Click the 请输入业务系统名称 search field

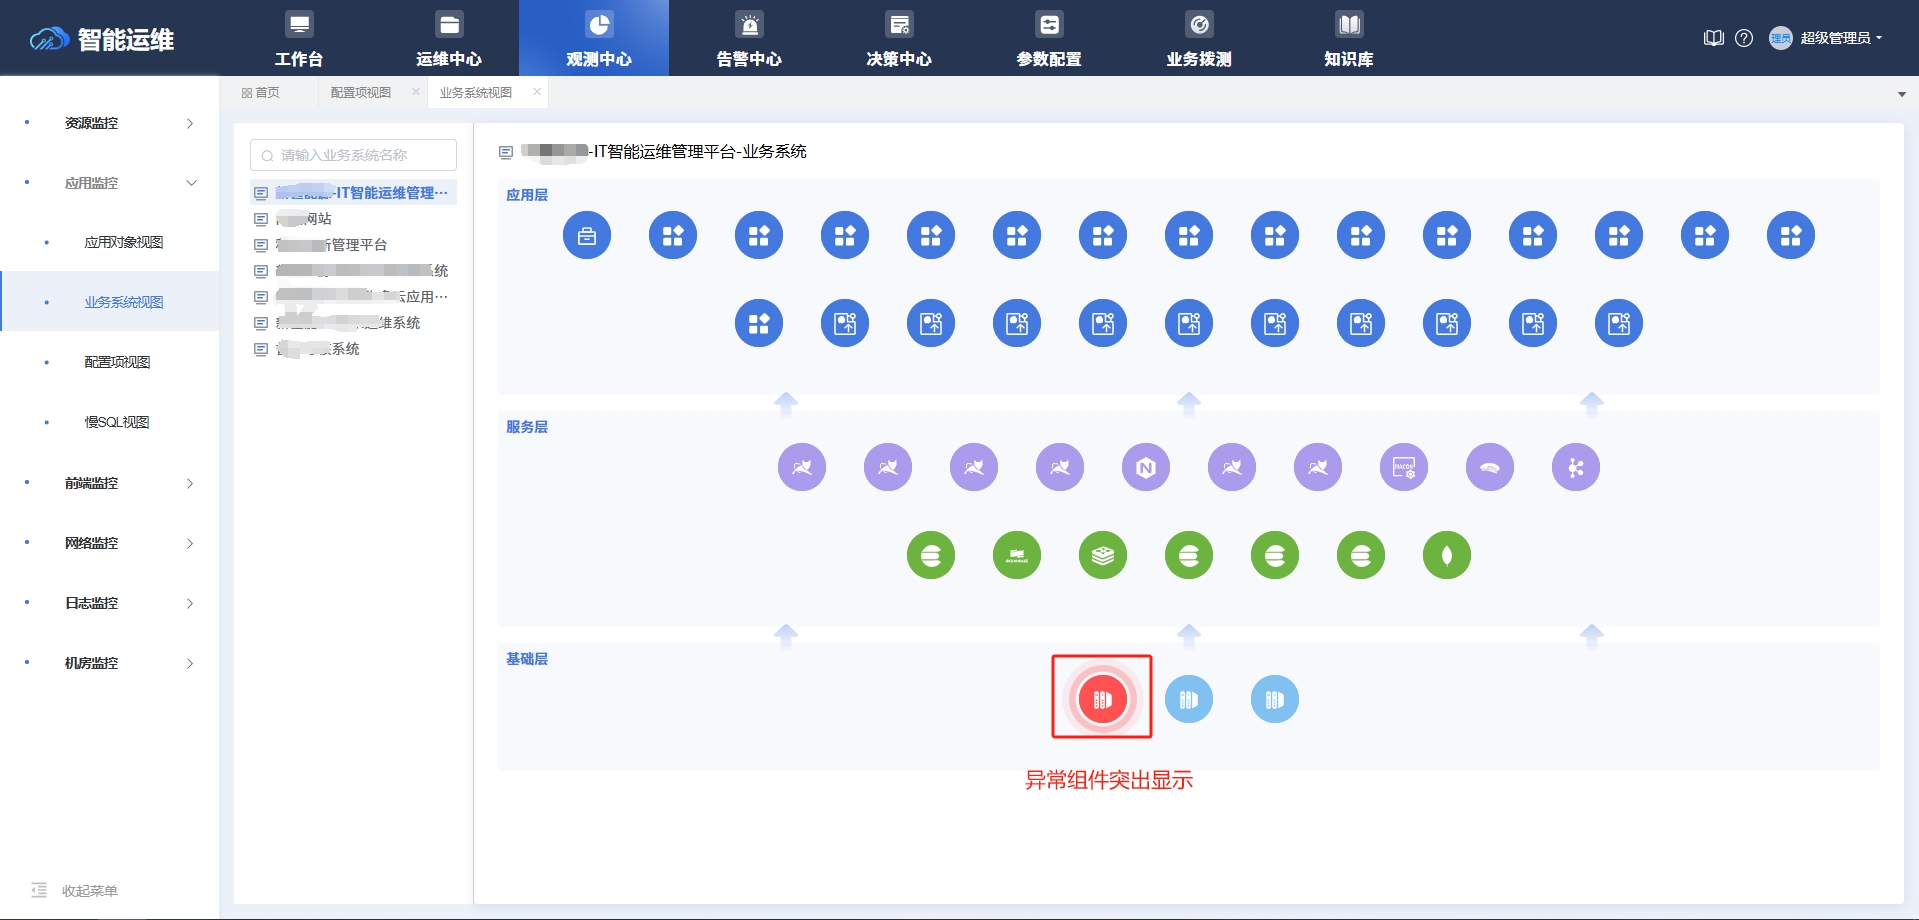tap(353, 155)
